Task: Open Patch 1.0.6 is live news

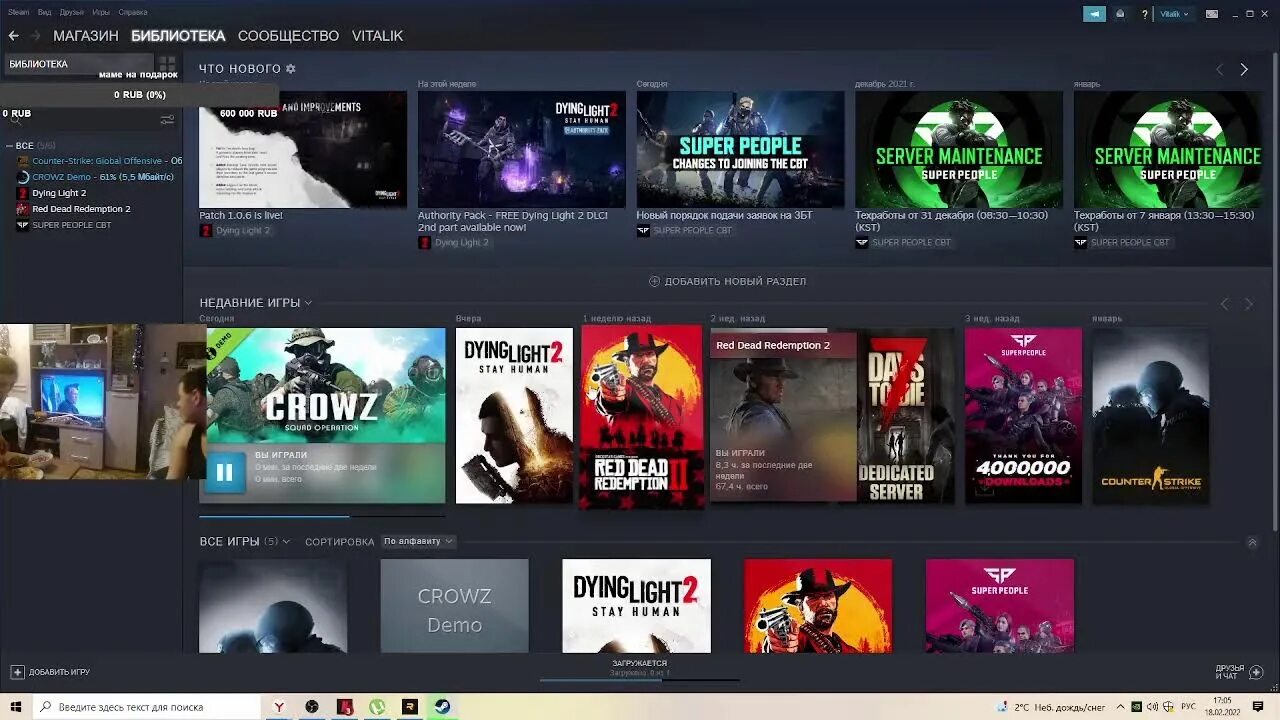Action: (x=303, y=150)
